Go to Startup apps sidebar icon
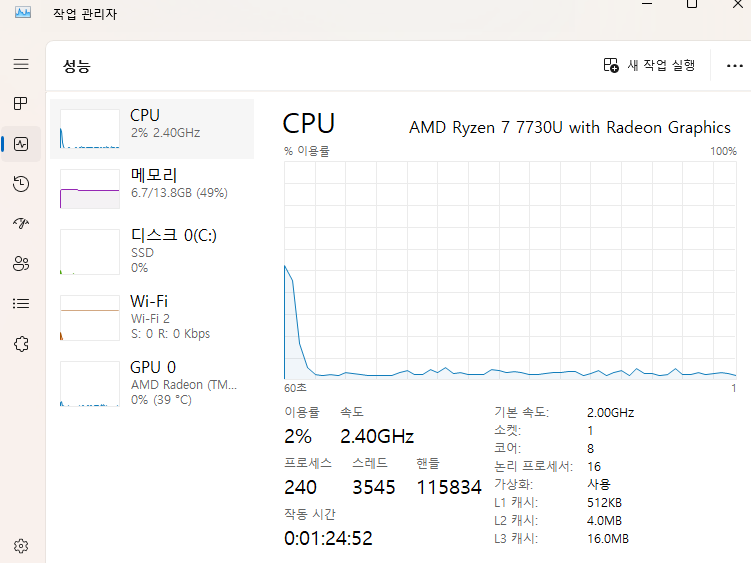The height and width of the screenshot is (563, 751). (x=21, y=224)
